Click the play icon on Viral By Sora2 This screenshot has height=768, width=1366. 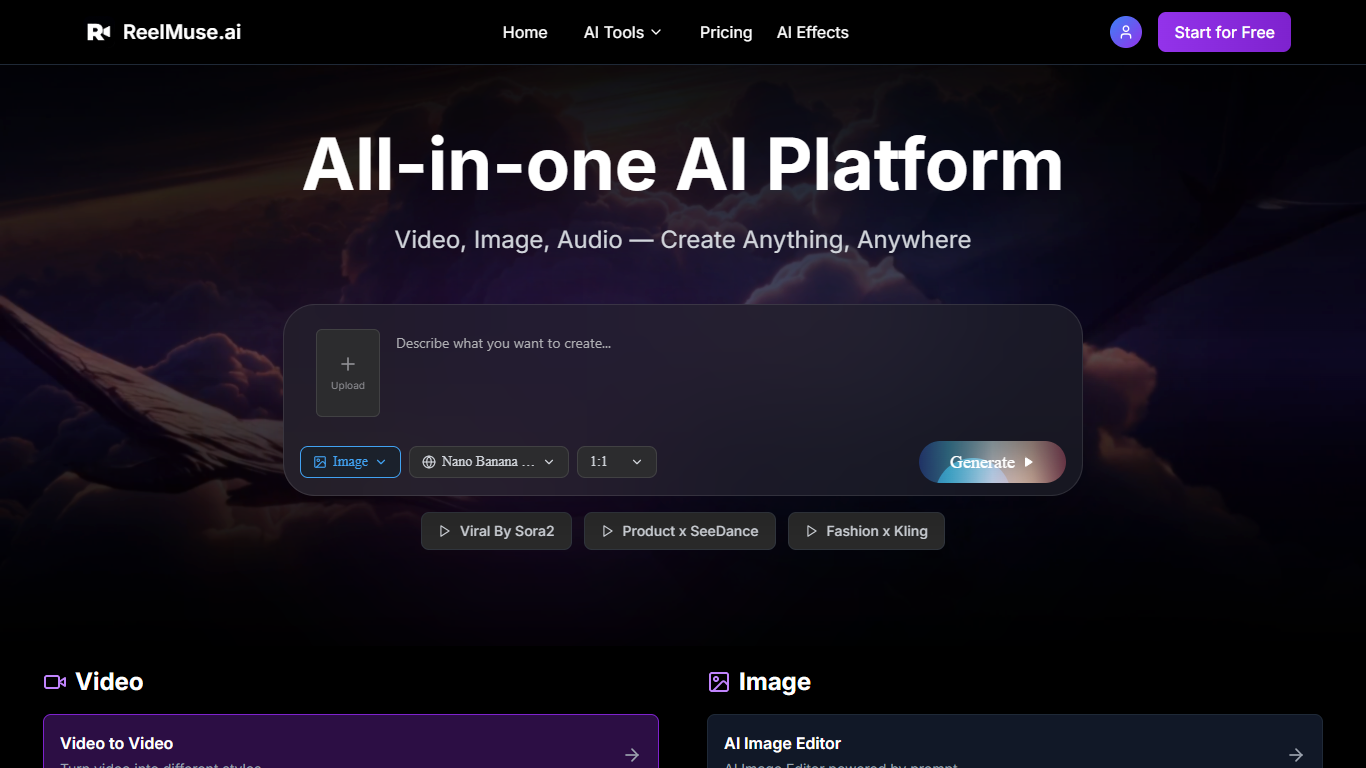coord(445,530)
